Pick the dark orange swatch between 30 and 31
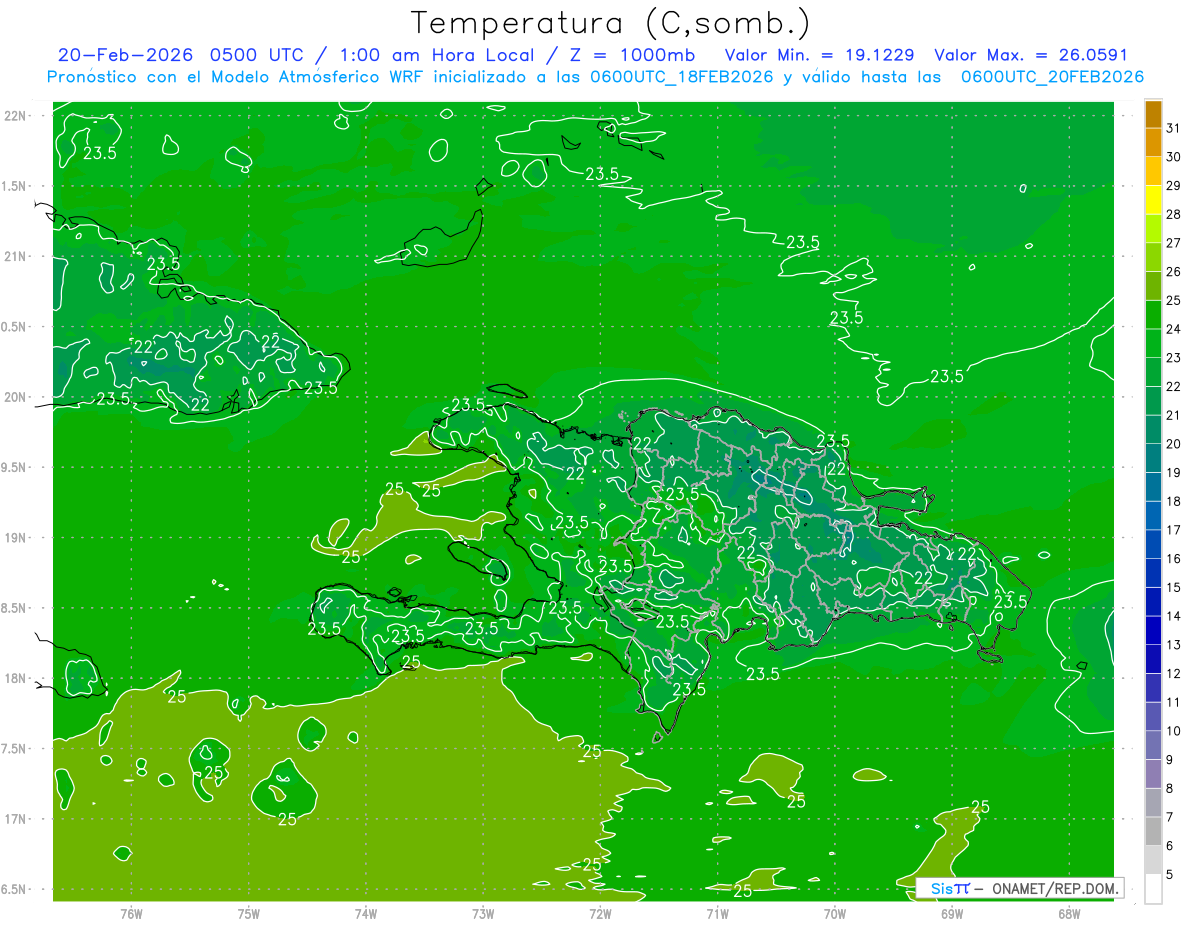The height and width of the screenshot is (927, 1200). tap(1153, 142)
